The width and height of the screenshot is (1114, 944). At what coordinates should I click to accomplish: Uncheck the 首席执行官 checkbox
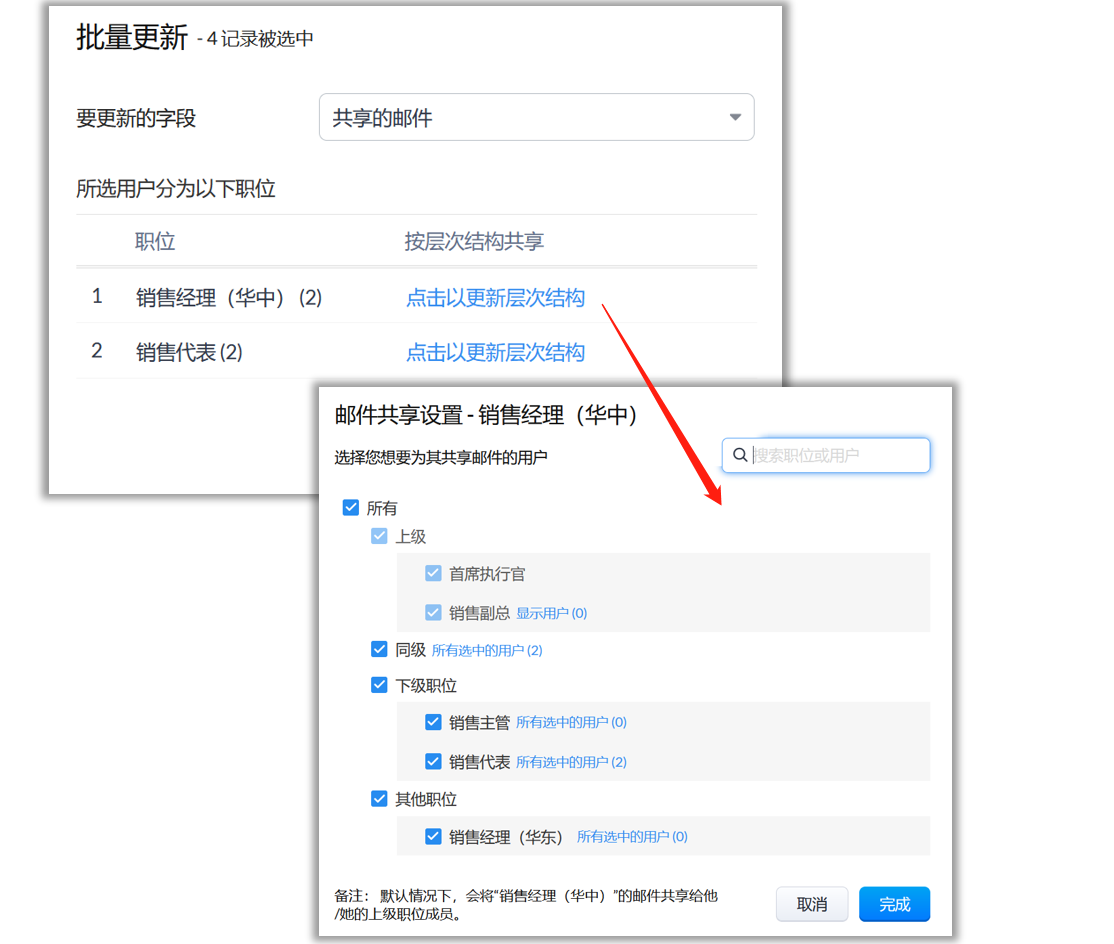433,574
